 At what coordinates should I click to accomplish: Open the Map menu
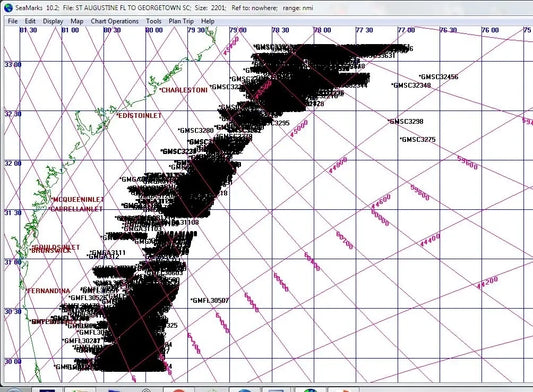[77, 21]
